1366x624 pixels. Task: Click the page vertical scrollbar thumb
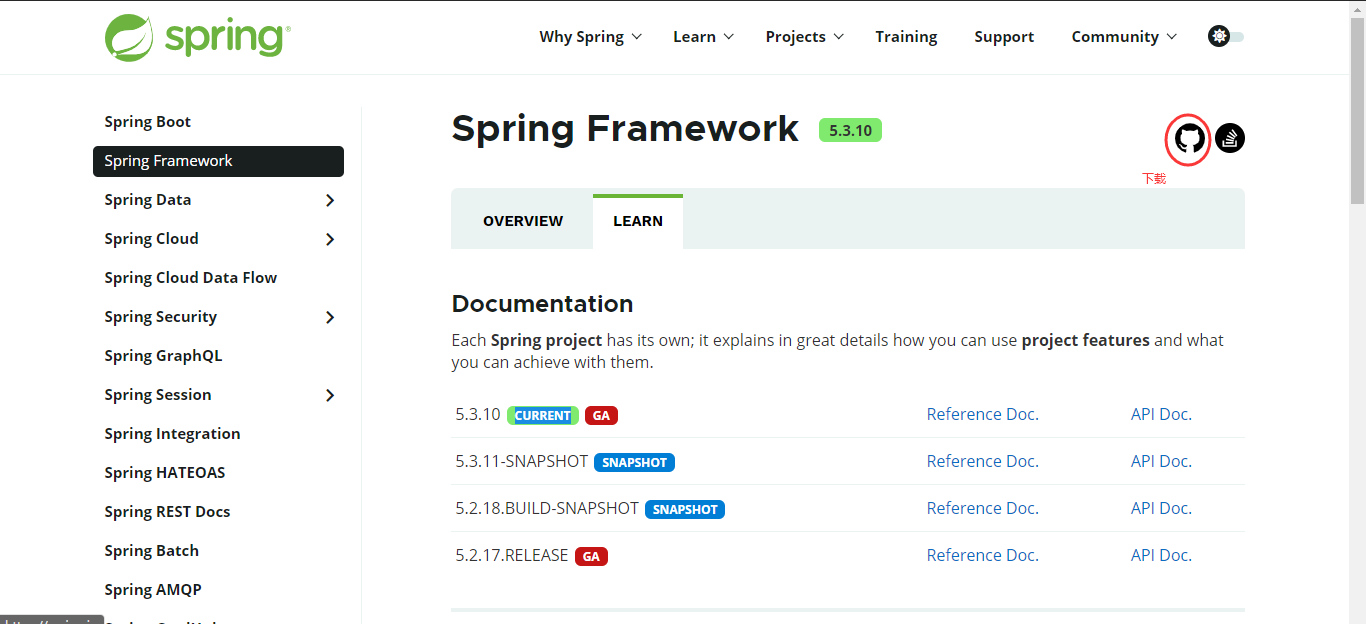point(1357,110)
